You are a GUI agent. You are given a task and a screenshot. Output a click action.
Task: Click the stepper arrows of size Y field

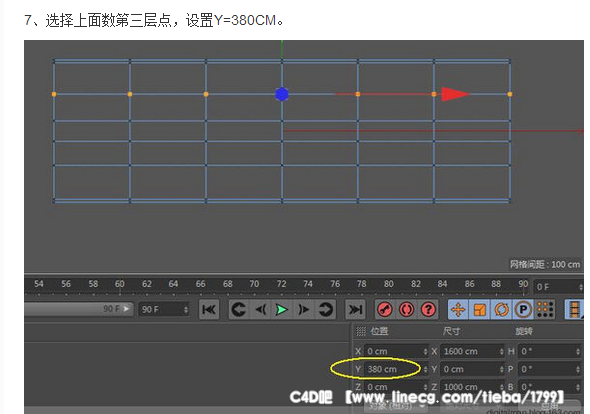point(502,369)
